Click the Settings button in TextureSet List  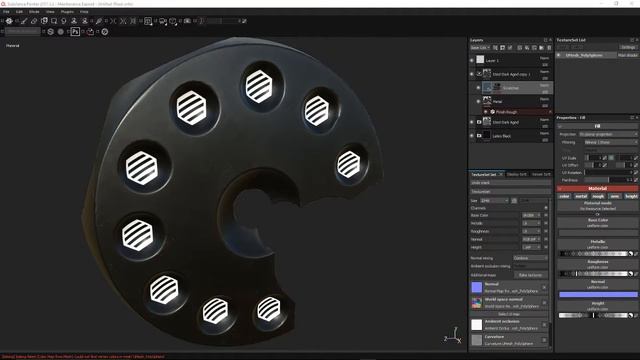[628, 47]
